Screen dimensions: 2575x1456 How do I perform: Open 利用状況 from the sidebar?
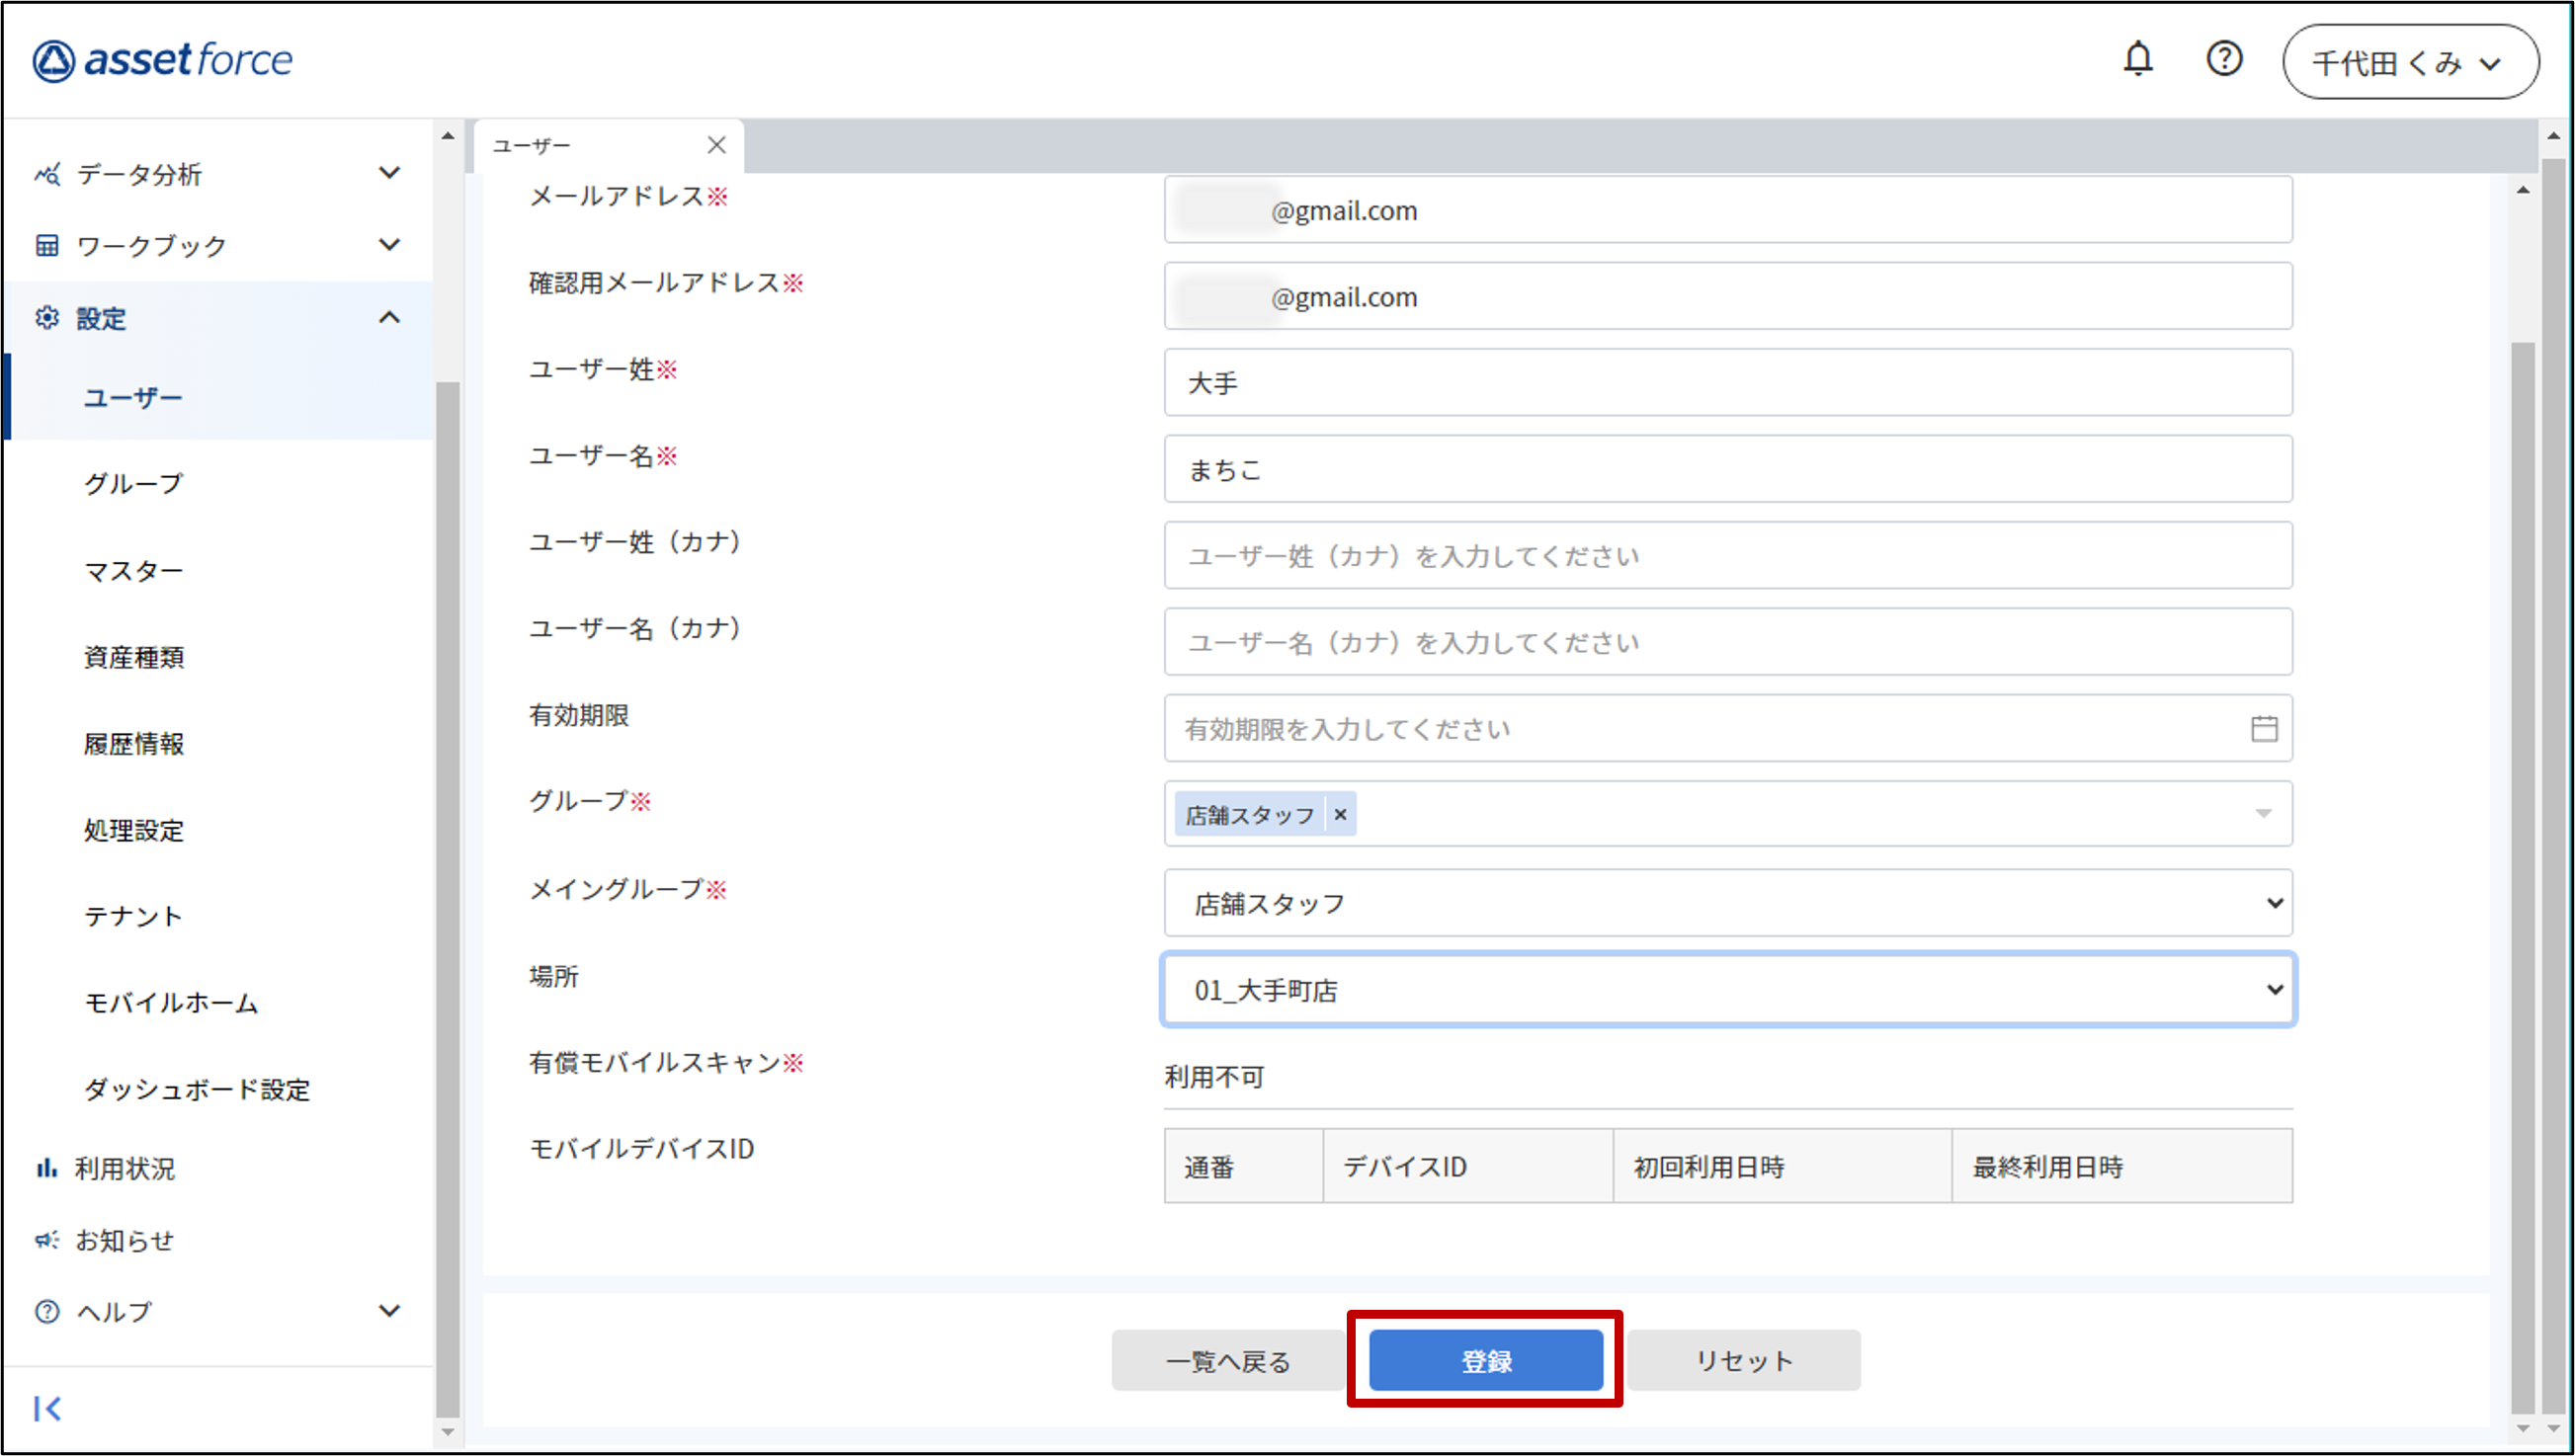point(124,1168)
